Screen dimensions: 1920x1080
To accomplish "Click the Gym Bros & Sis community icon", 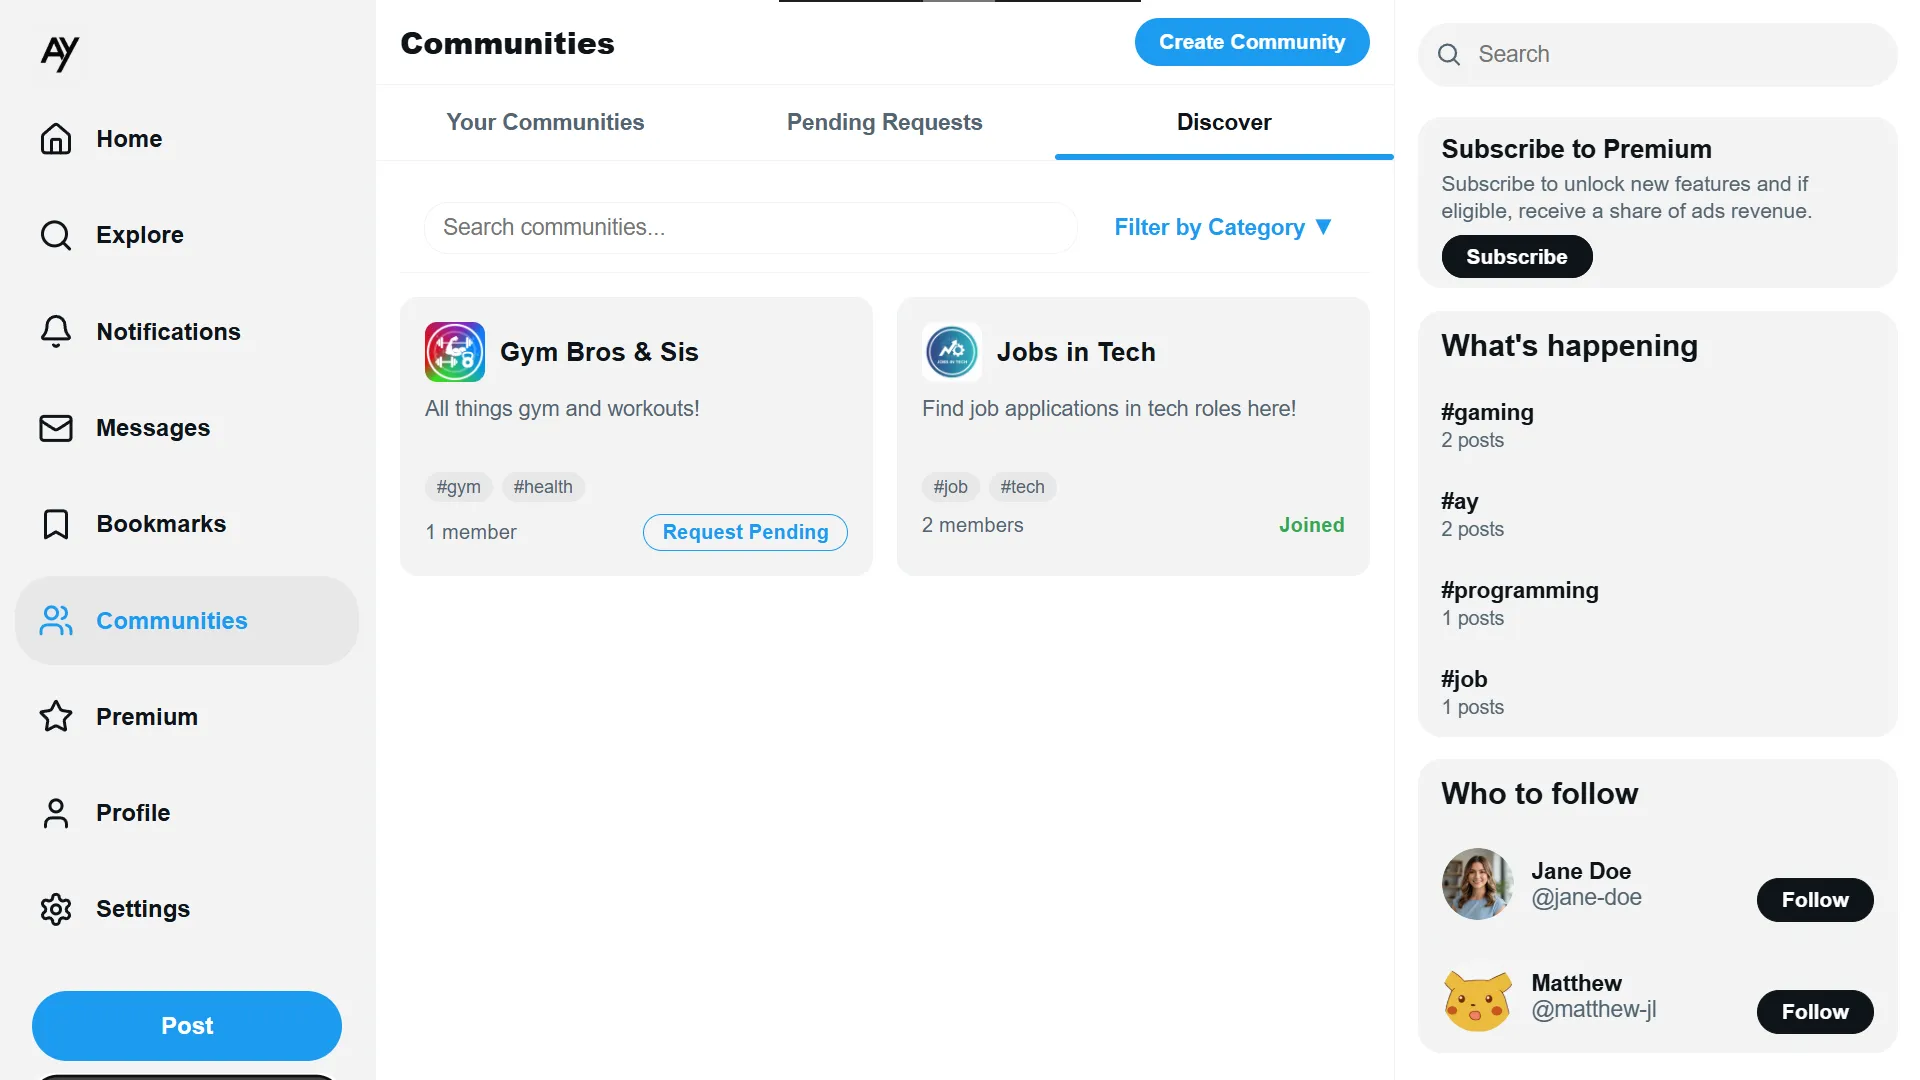I will (x=455, y=352).
